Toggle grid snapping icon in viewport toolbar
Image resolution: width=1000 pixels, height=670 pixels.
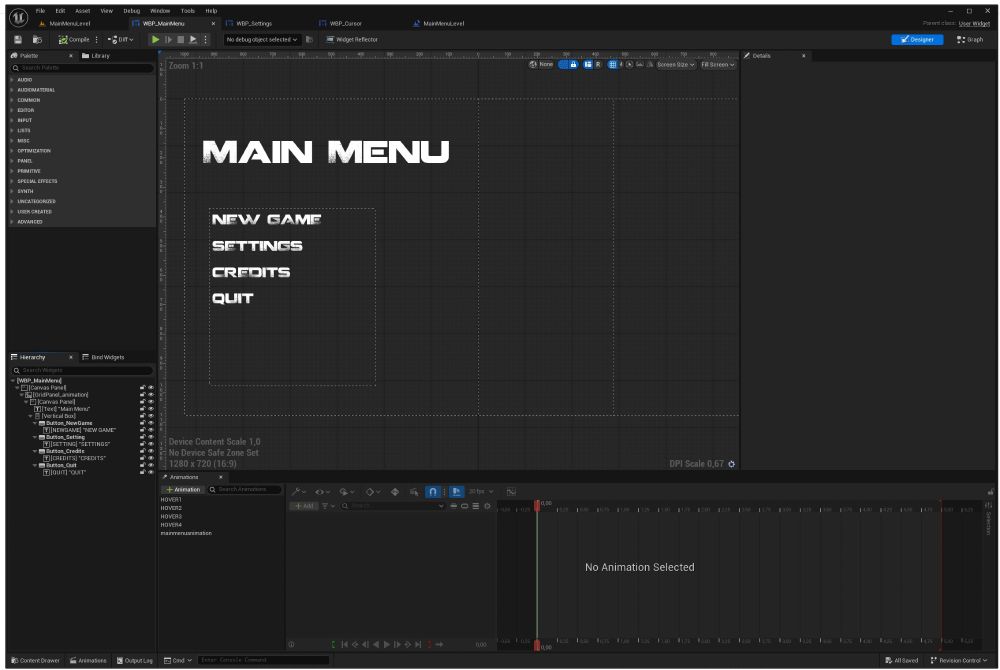(613, 64)
